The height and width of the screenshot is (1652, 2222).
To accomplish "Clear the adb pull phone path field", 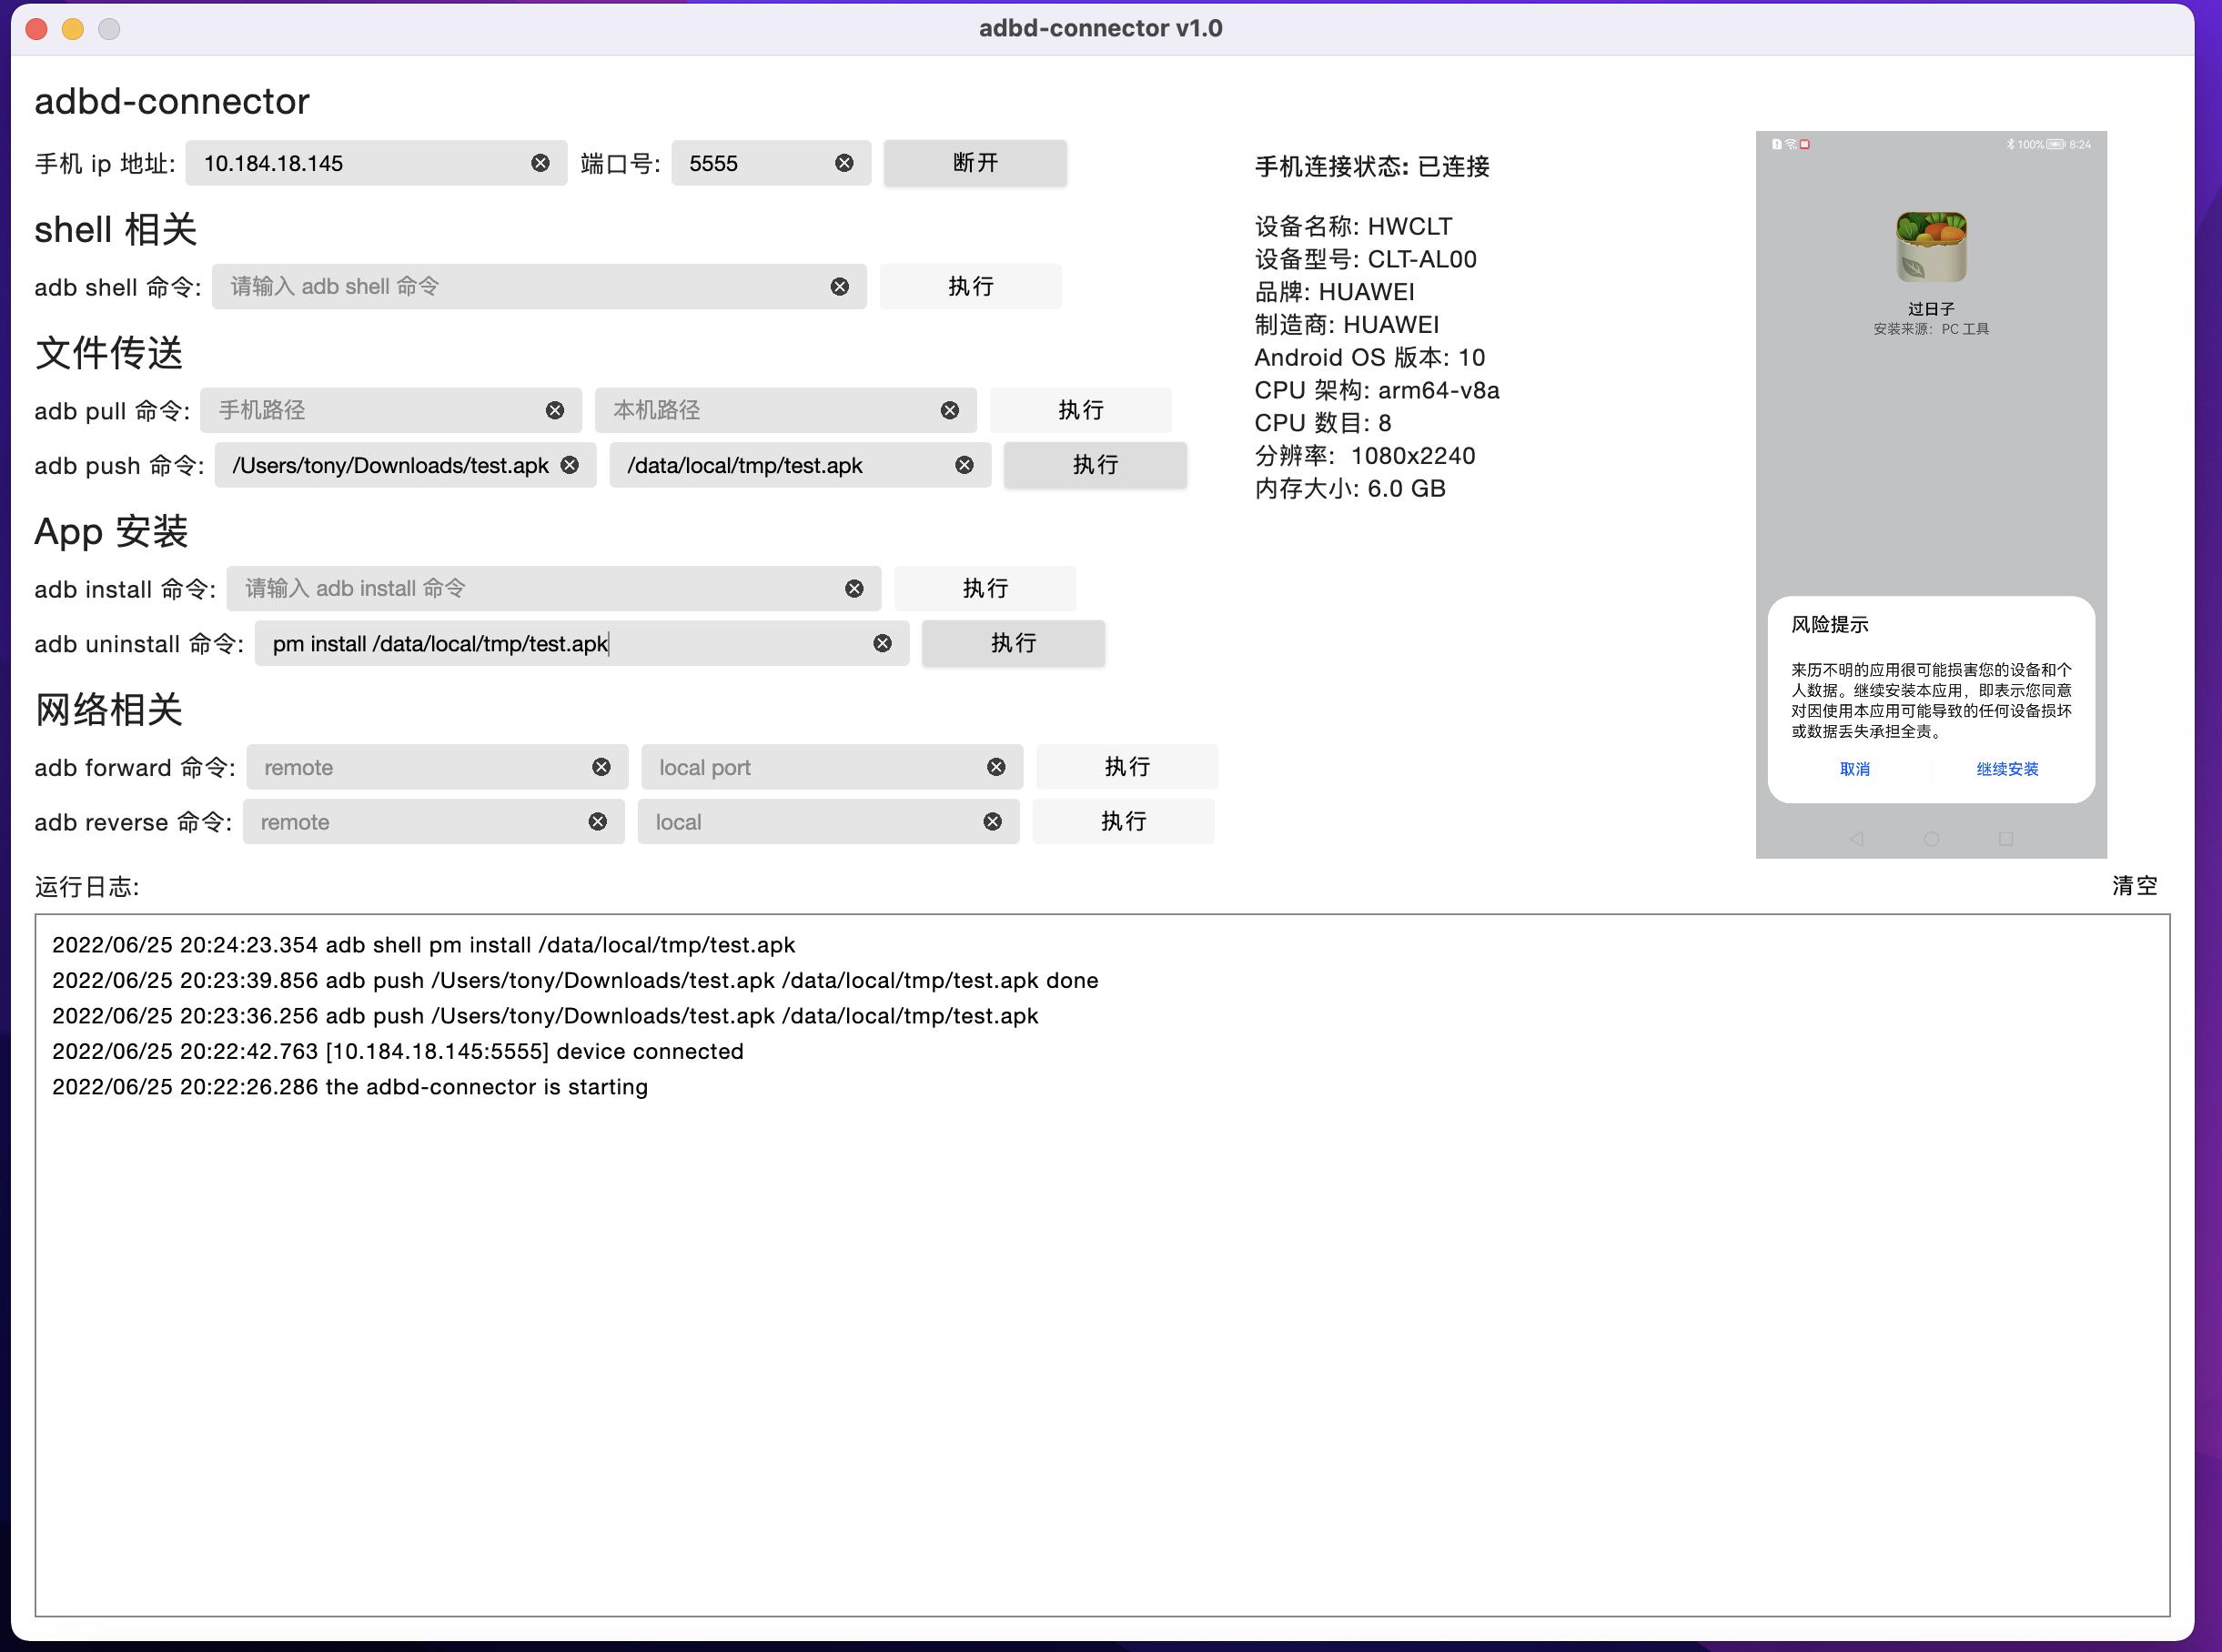I will 555,410.
